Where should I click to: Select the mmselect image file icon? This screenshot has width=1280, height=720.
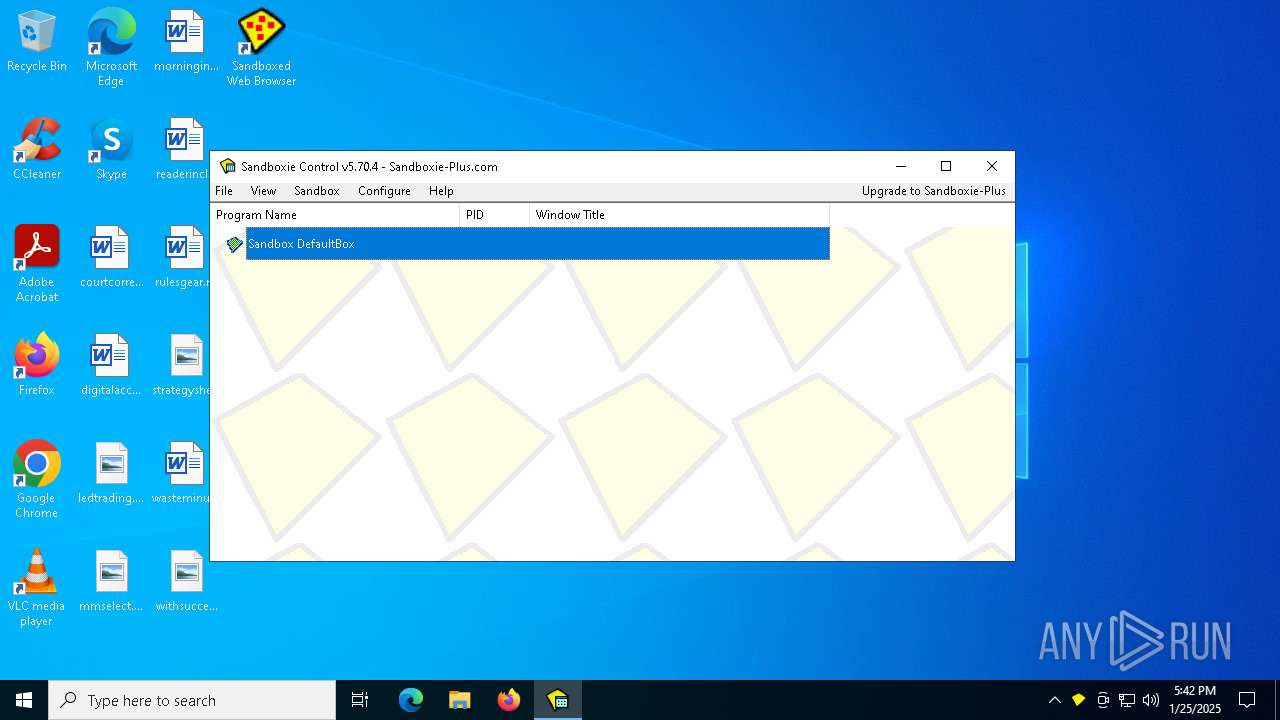coord(111,582)
